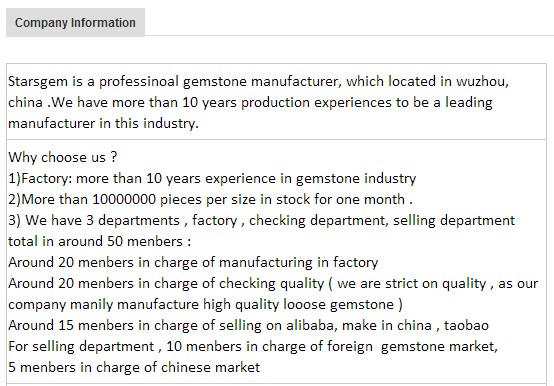Click the 'high quality looose gemstone' line
Image resolution: width=554 pixels, height=386 pixels.
pos(205,304)
